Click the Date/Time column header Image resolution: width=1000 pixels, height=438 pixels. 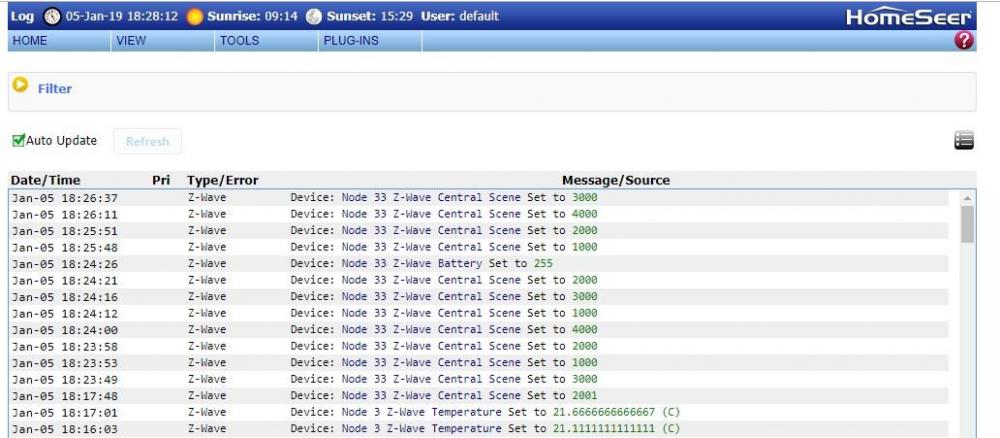[44, 180]
